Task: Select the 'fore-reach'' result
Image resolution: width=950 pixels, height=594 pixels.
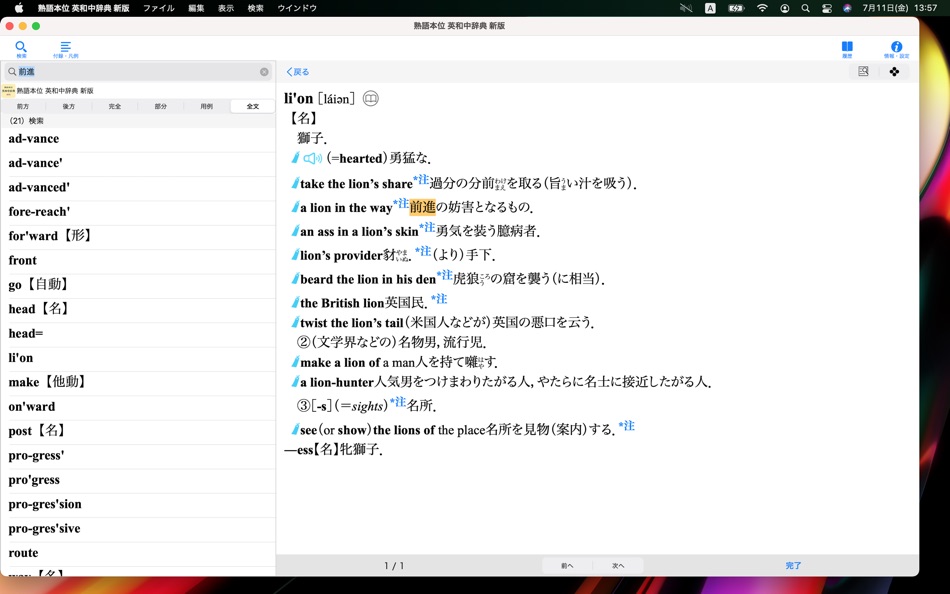Action: (x=138, y=212)
